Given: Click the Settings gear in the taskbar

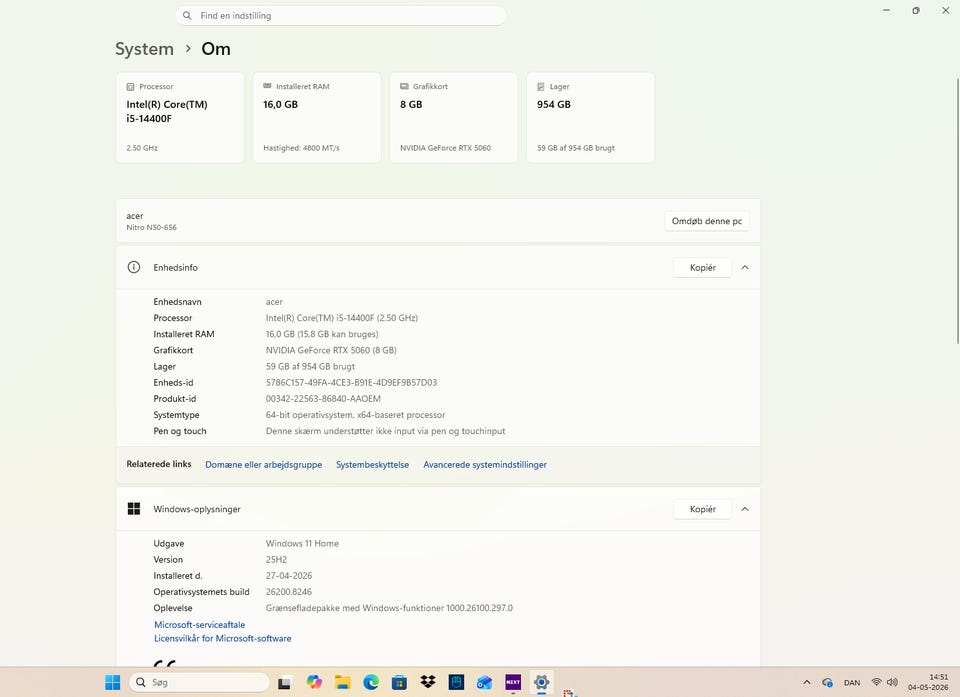Looking at the screenshot, I should 541,682.
